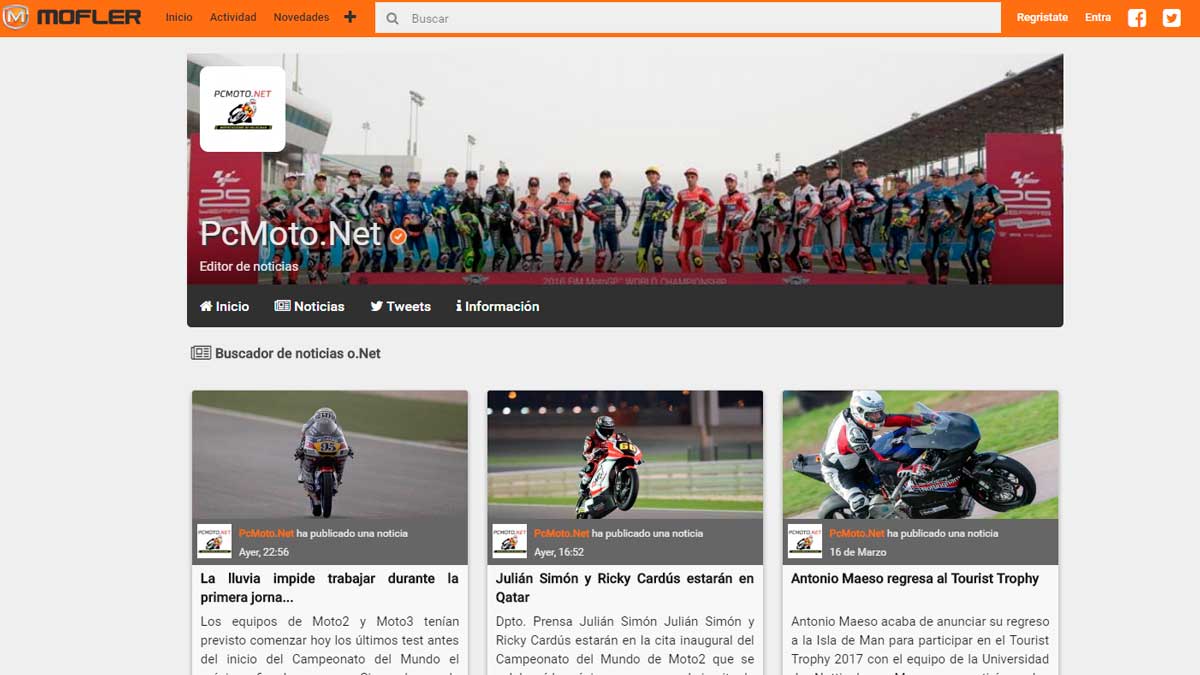The height and width of the screenshot is (675, 1200).
Task: Open the wheelie motorcycle photo thumbnail
Action: [x=920, y=454]
